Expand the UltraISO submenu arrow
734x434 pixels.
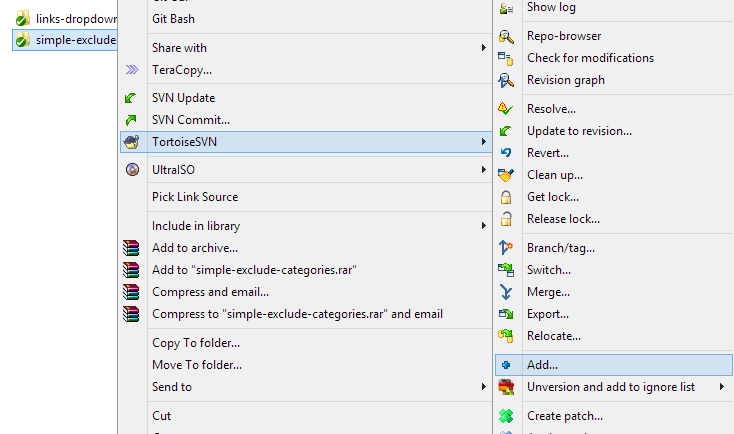point(484,169)
